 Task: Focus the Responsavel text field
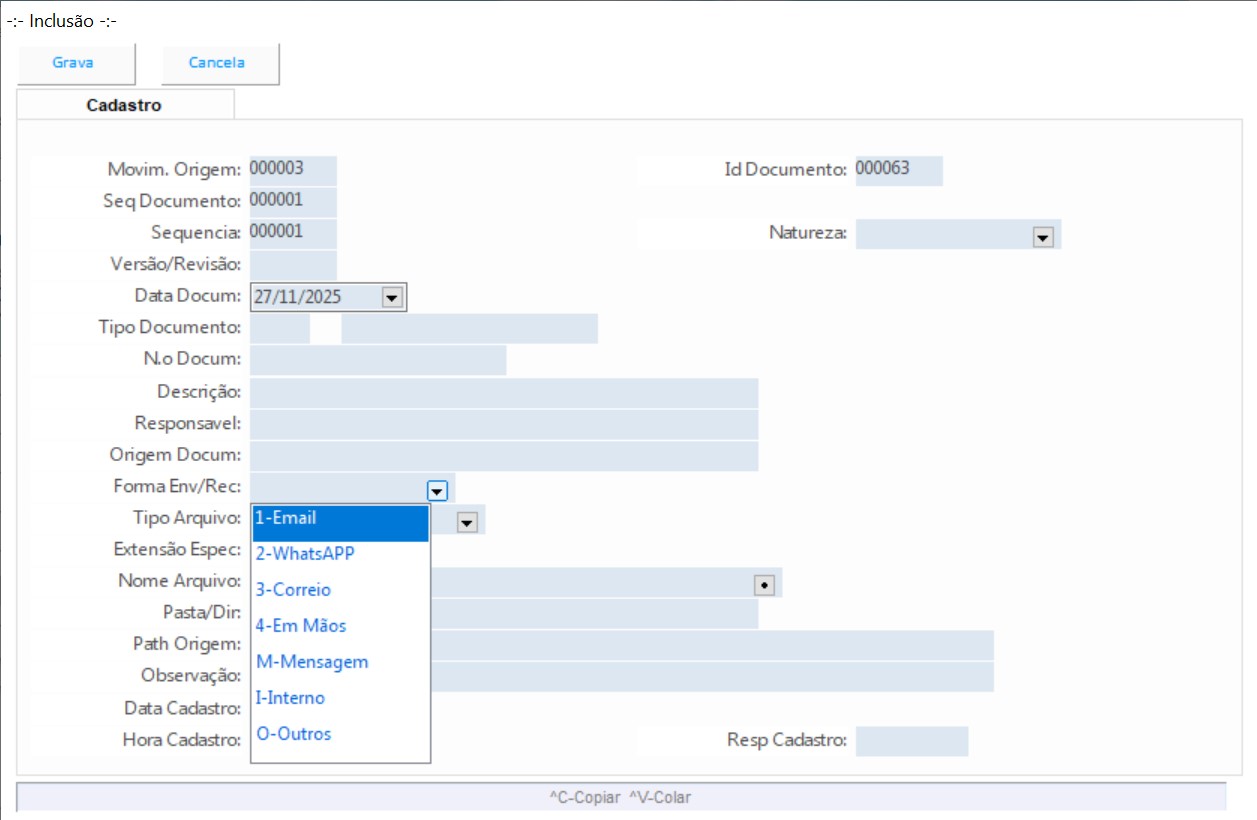503,424
